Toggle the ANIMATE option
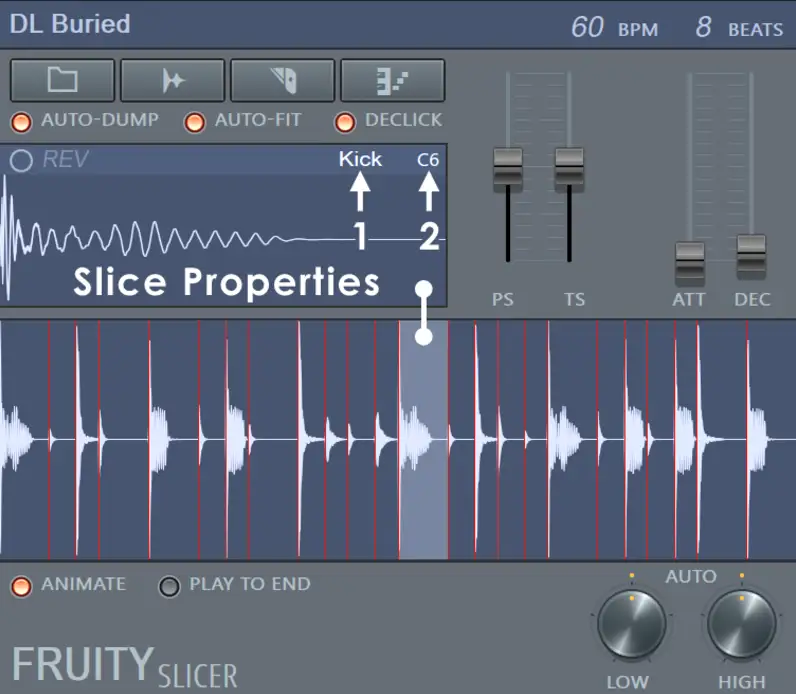 coord(22,585)
